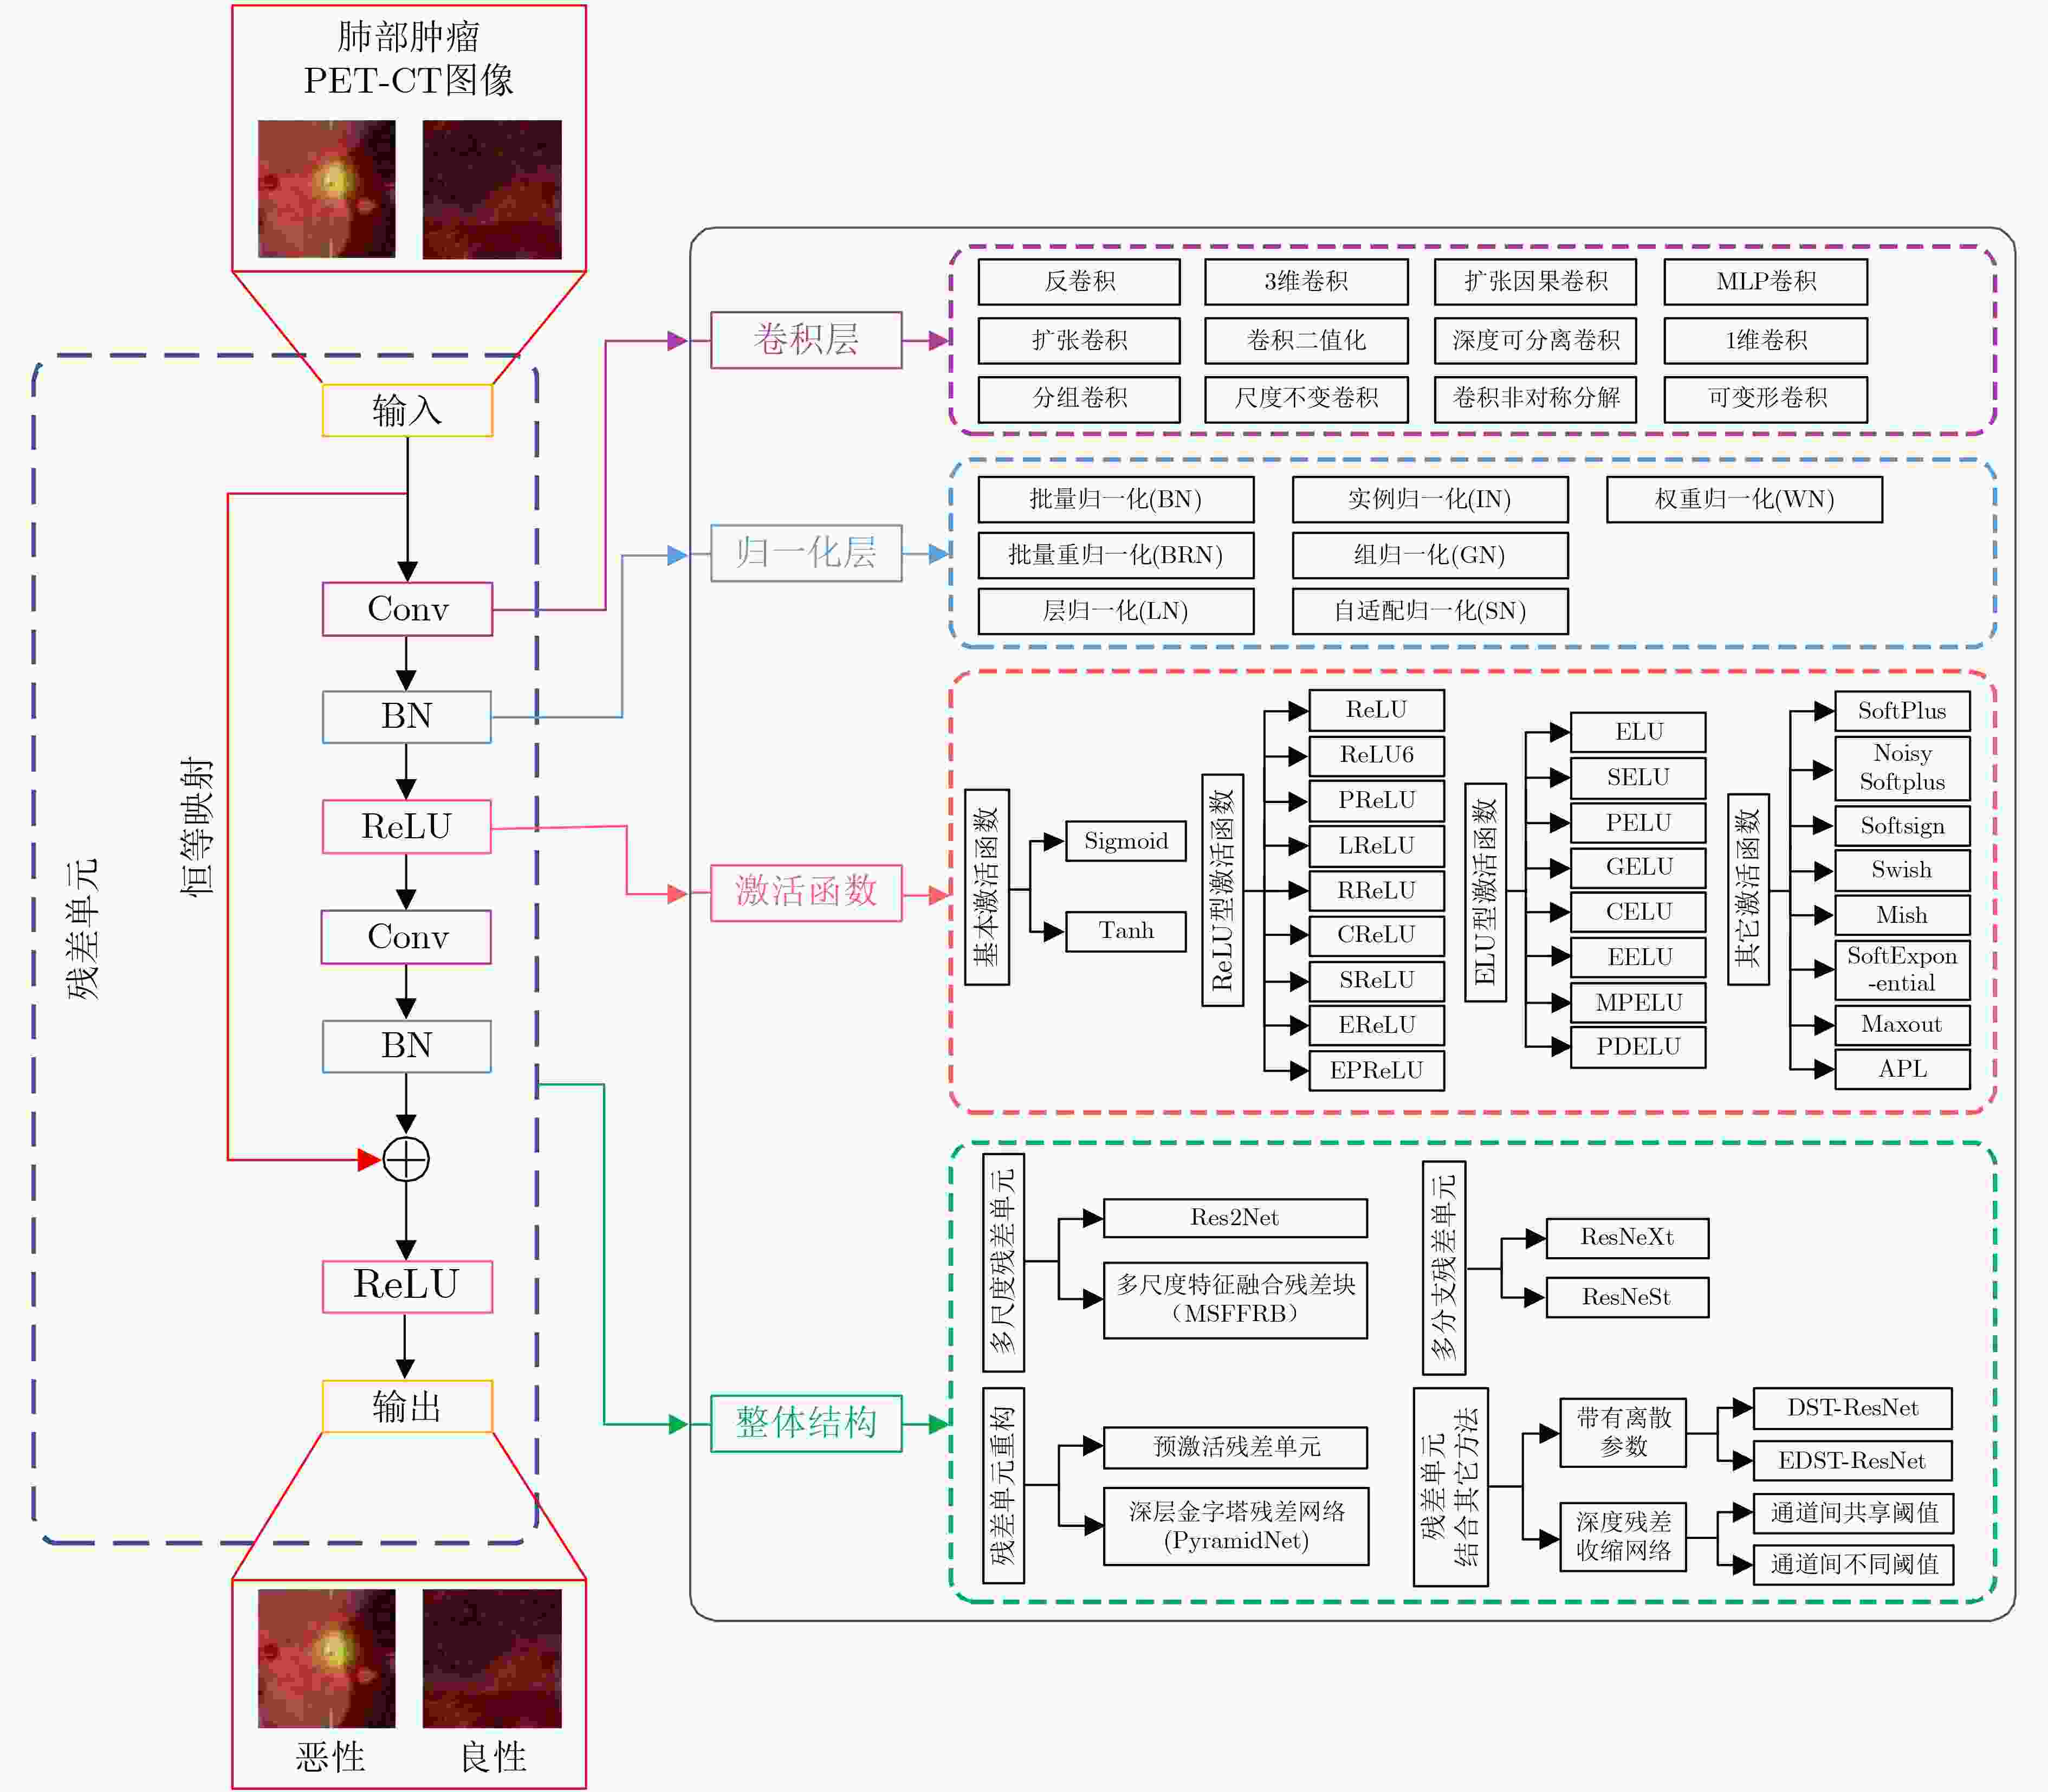Viewport: 2048px width, 1792px height.
Task: Click the 卷积二值化 box
Action: pyautogui.click(x=1306, y=341)
